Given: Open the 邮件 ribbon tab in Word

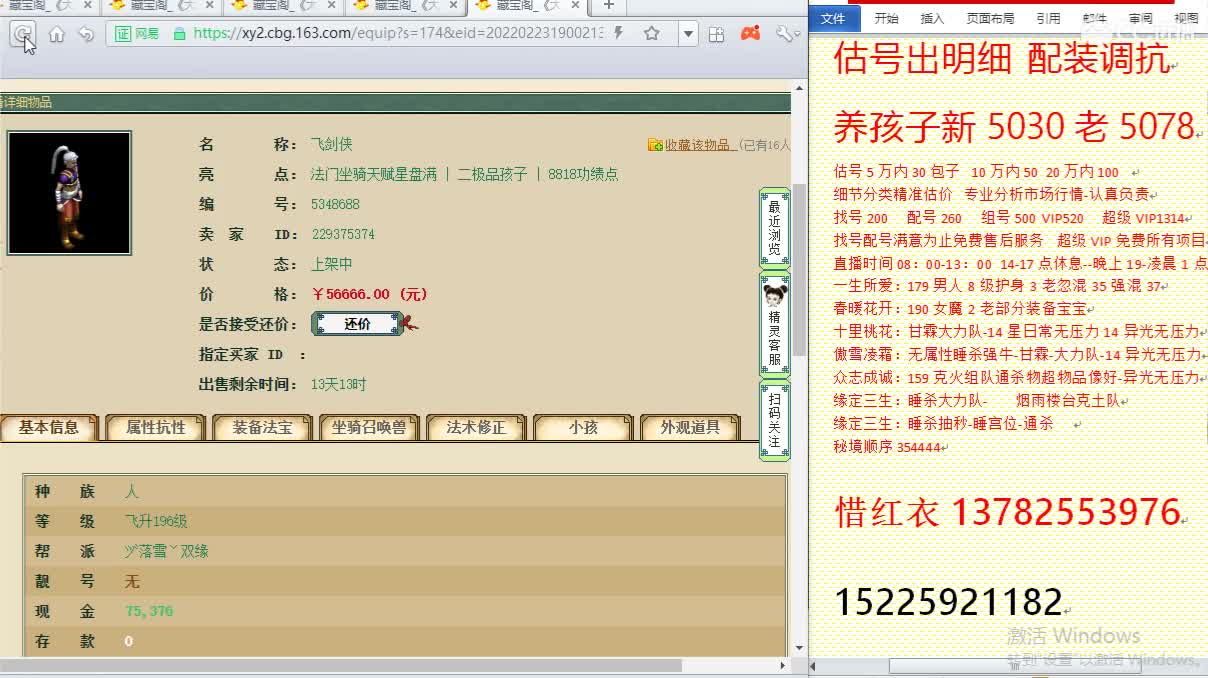Looking at the screenshot, I should (x=1094, y=18).
